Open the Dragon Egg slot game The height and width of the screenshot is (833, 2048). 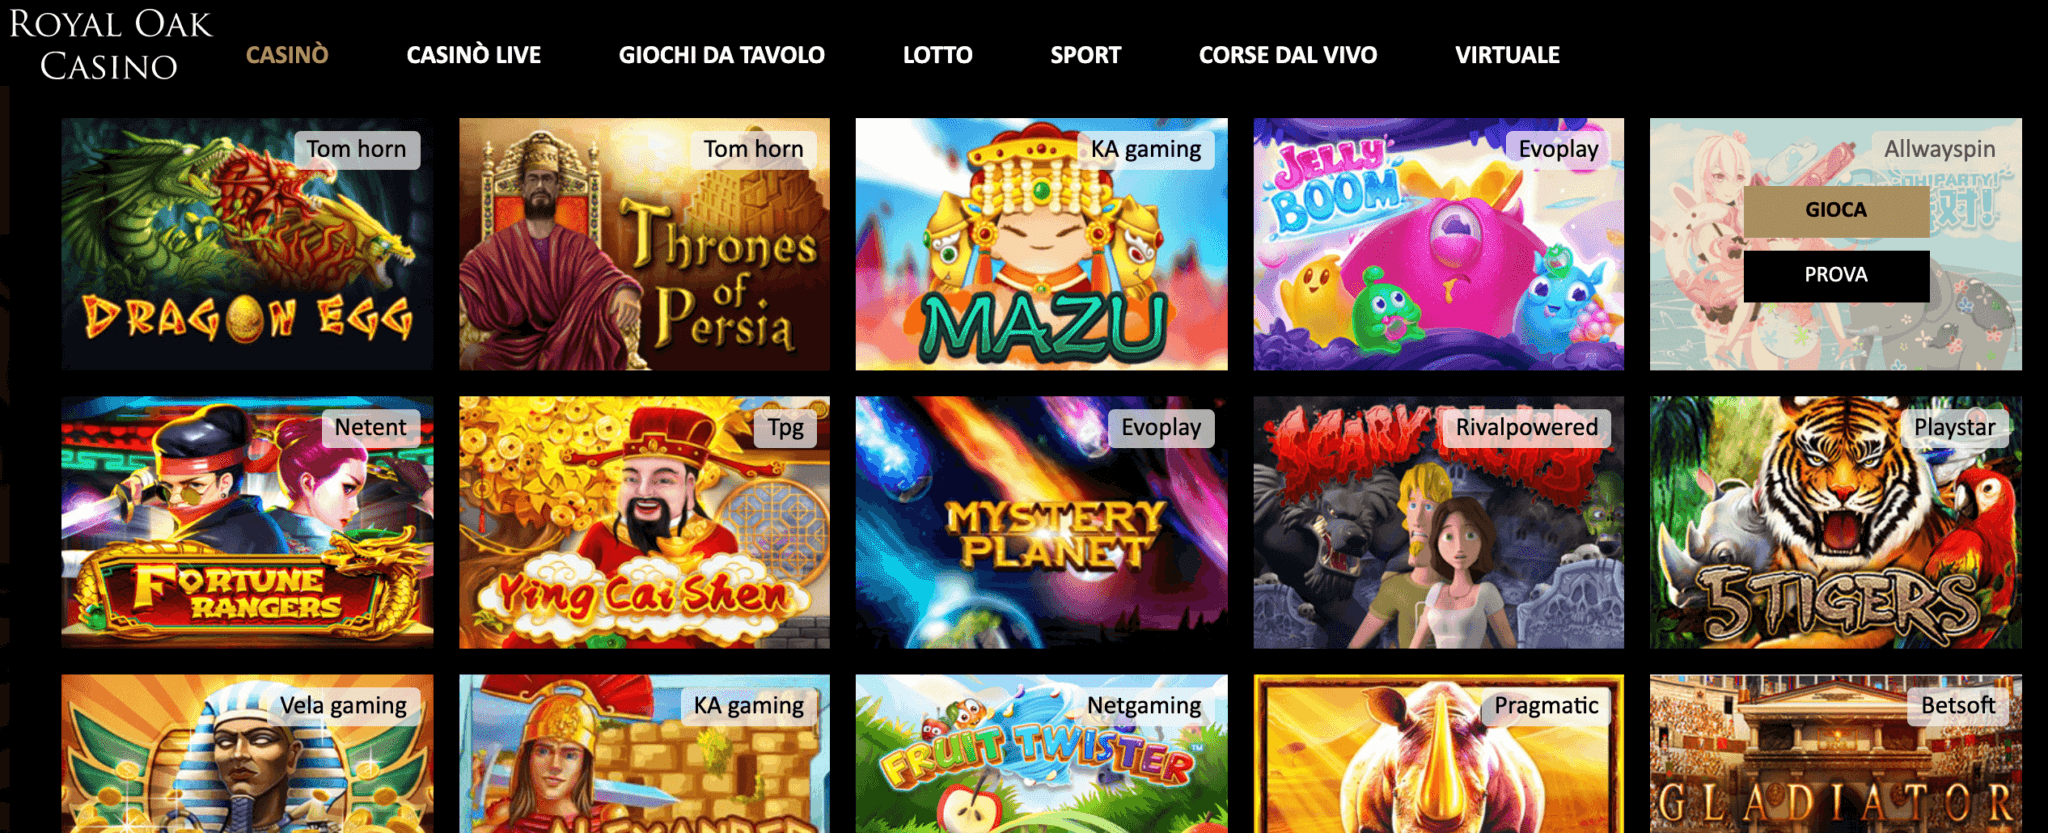(x=247, y=244)
